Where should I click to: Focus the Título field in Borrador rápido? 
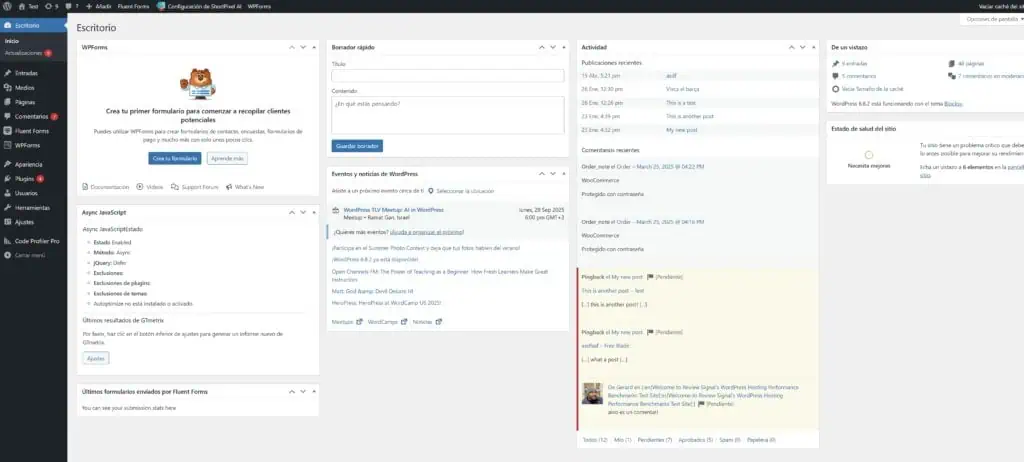(447, 76)
